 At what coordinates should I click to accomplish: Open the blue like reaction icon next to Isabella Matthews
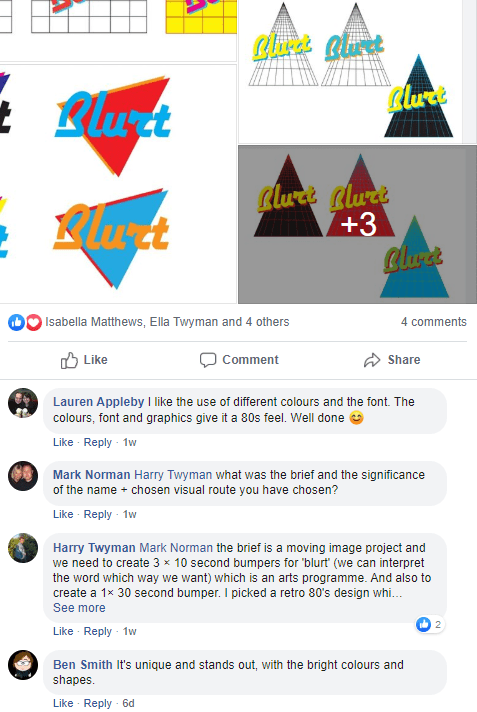16,322
